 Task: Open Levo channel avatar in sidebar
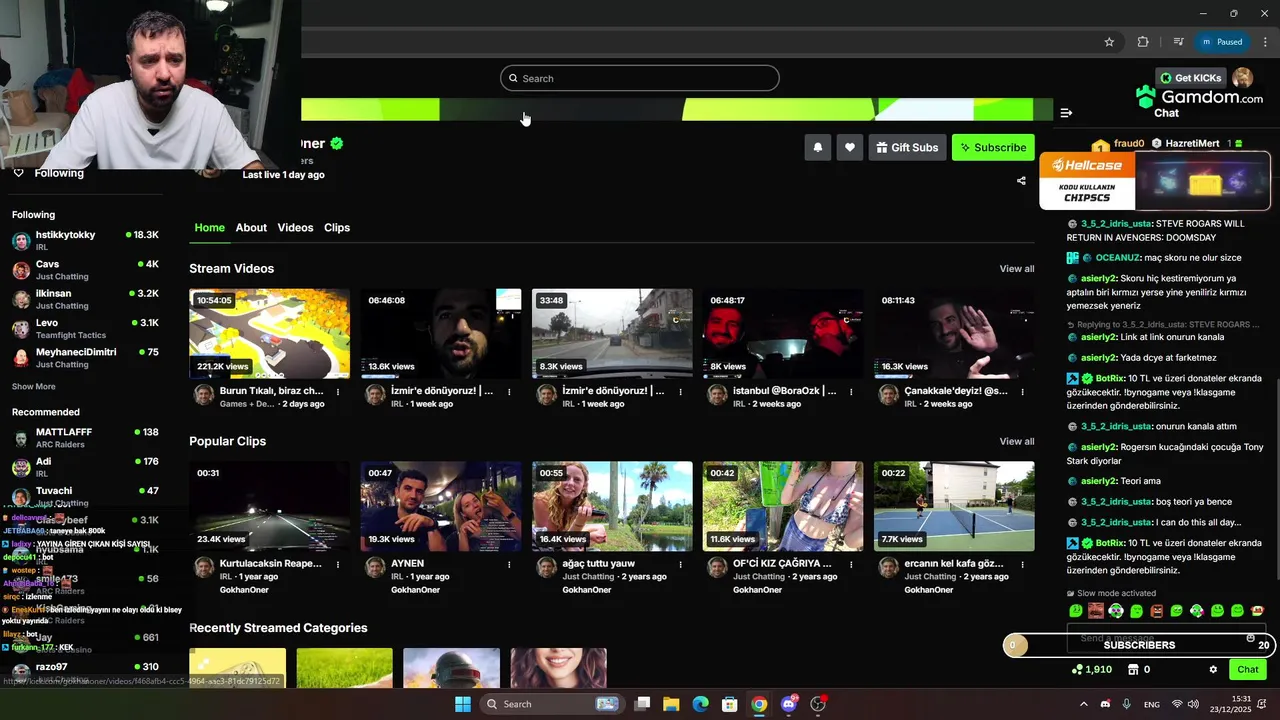click(21, 329)
